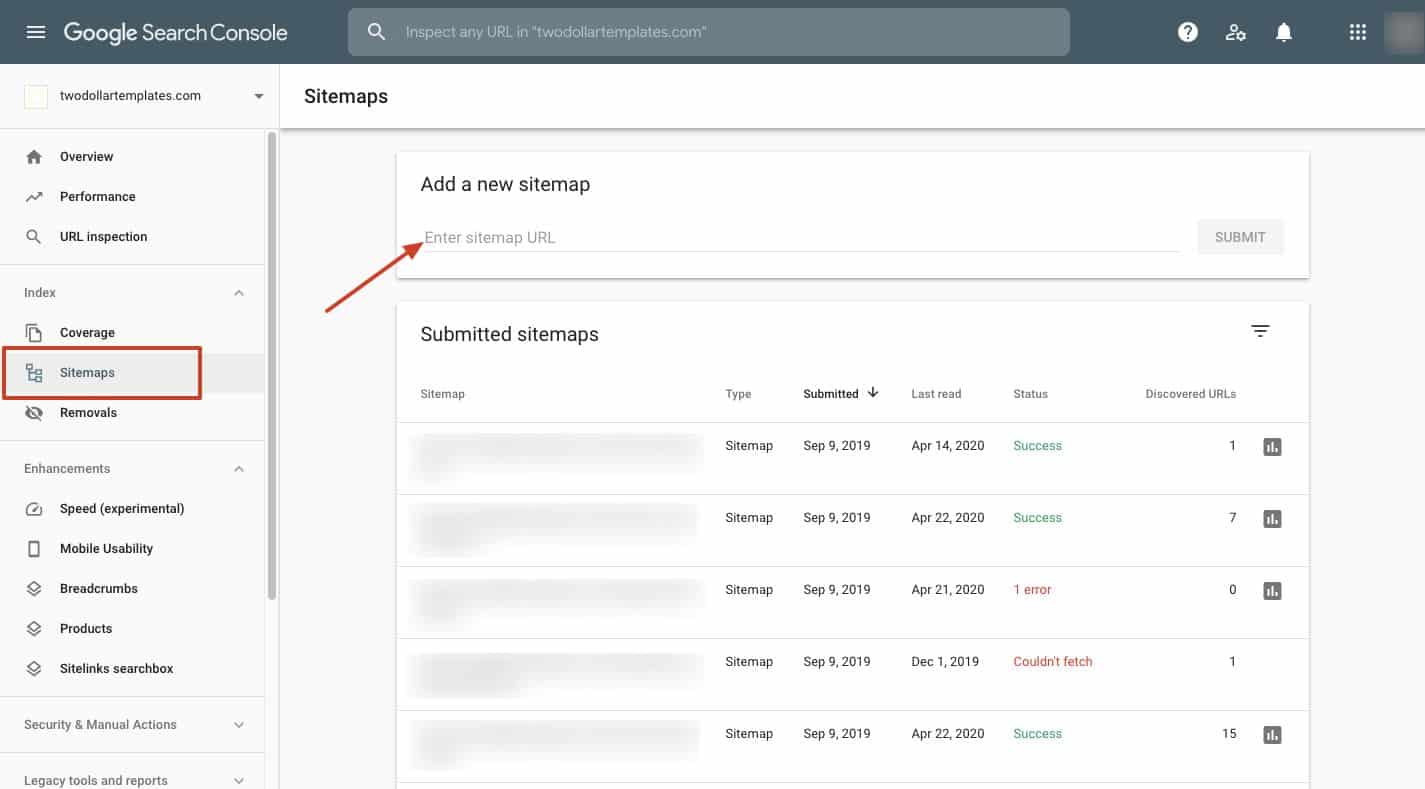The height and width of the screenshot is (789, 1425).
Task: Expand Security & Manual Actions section
Action: click(x=238, y=725)
